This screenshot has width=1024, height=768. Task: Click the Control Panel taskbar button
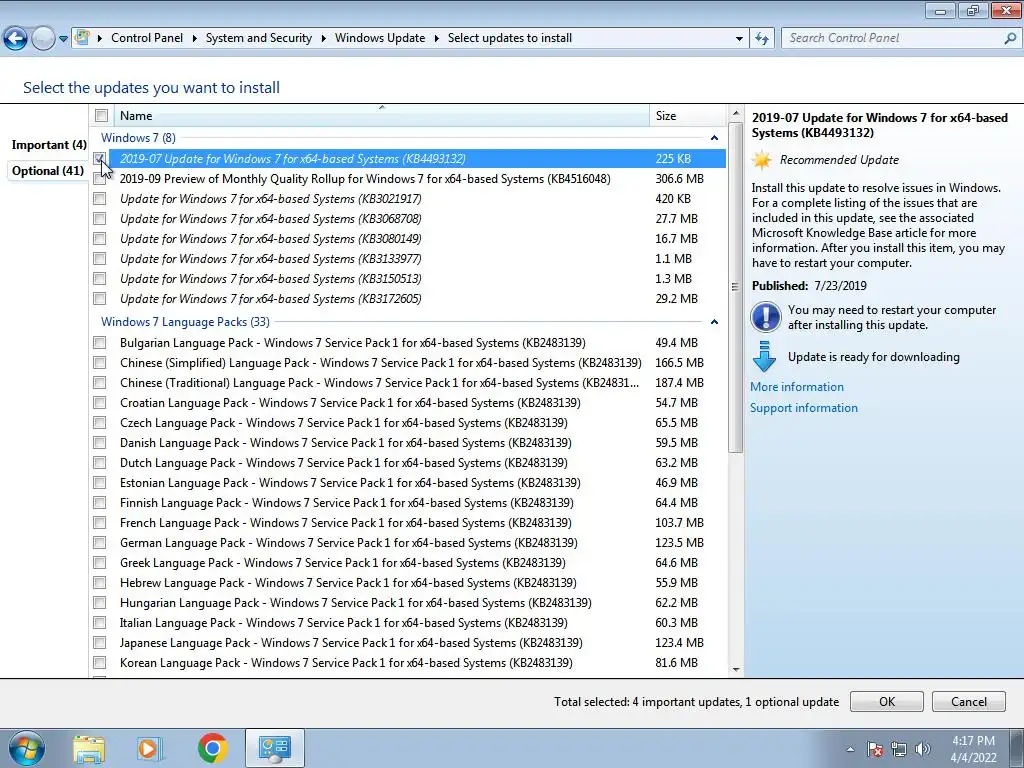274,748
